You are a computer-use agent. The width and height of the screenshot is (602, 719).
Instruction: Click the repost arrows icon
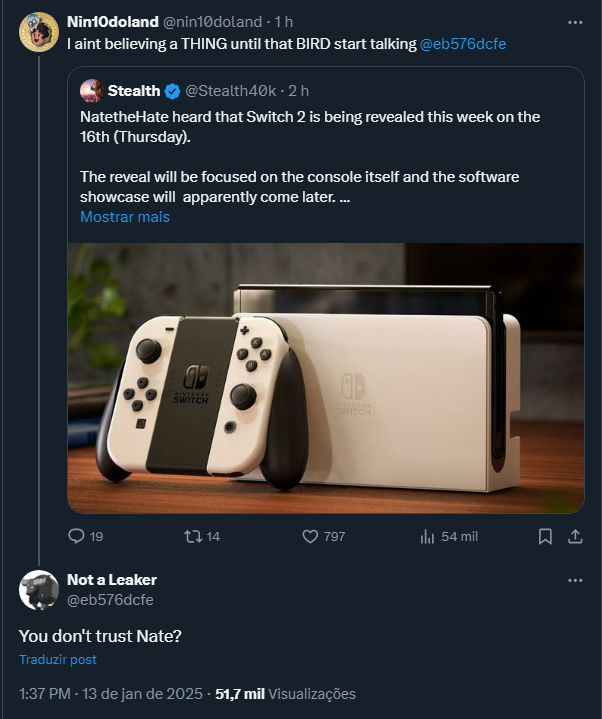193,536
